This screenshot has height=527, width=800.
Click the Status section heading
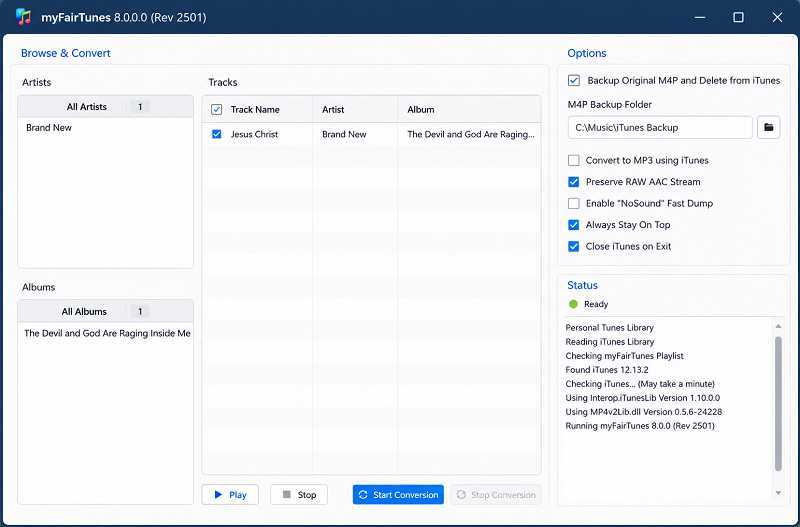[x=582, y=285]
